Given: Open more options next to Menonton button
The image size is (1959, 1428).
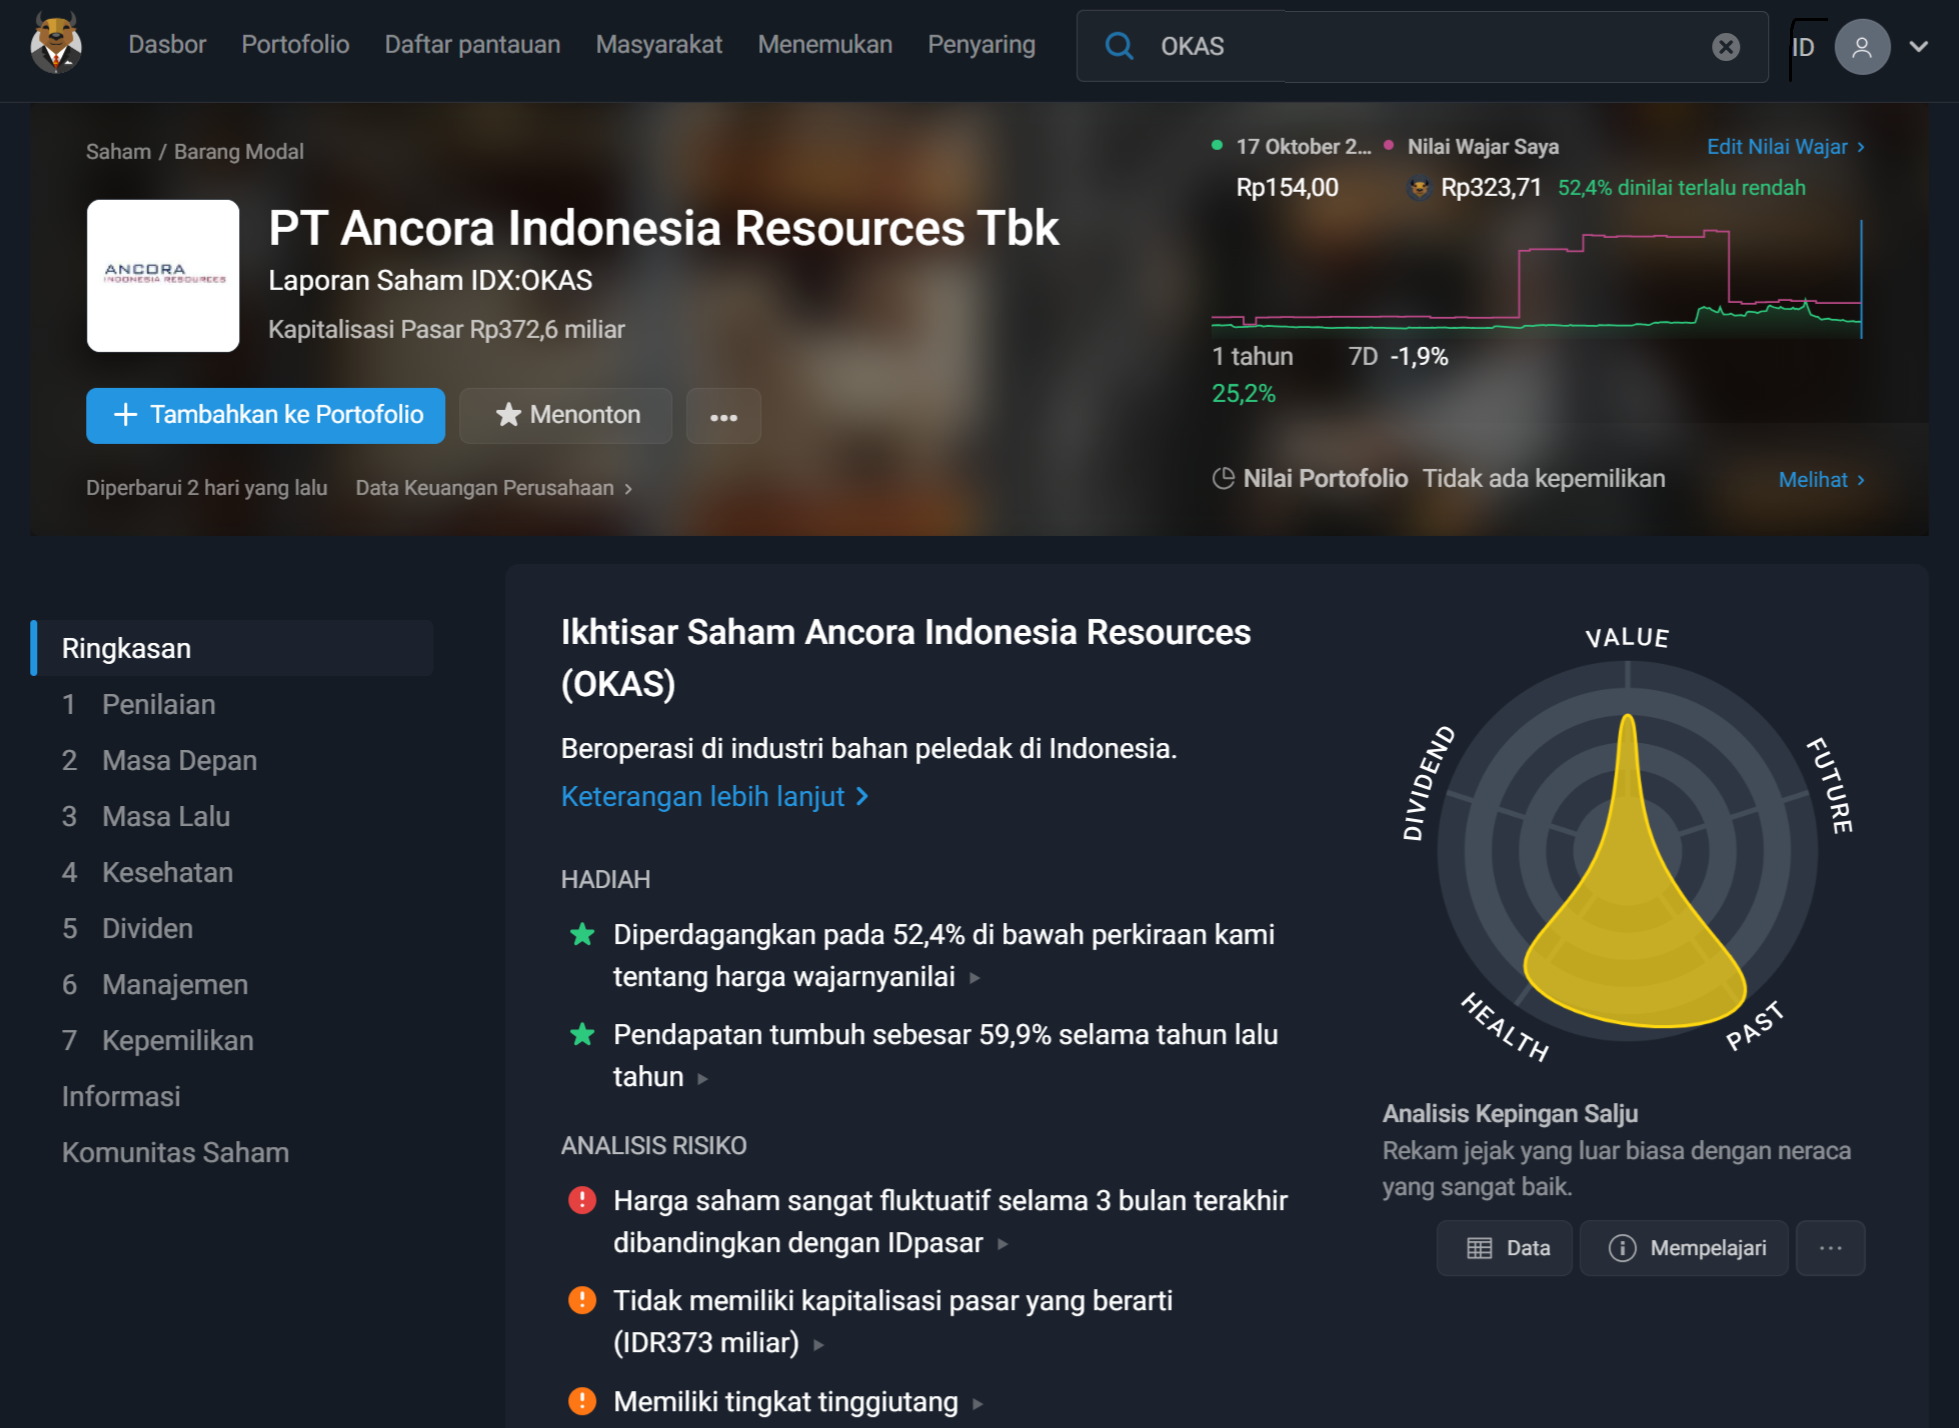Looking at the screenshot, I should (x=724, y=416).
